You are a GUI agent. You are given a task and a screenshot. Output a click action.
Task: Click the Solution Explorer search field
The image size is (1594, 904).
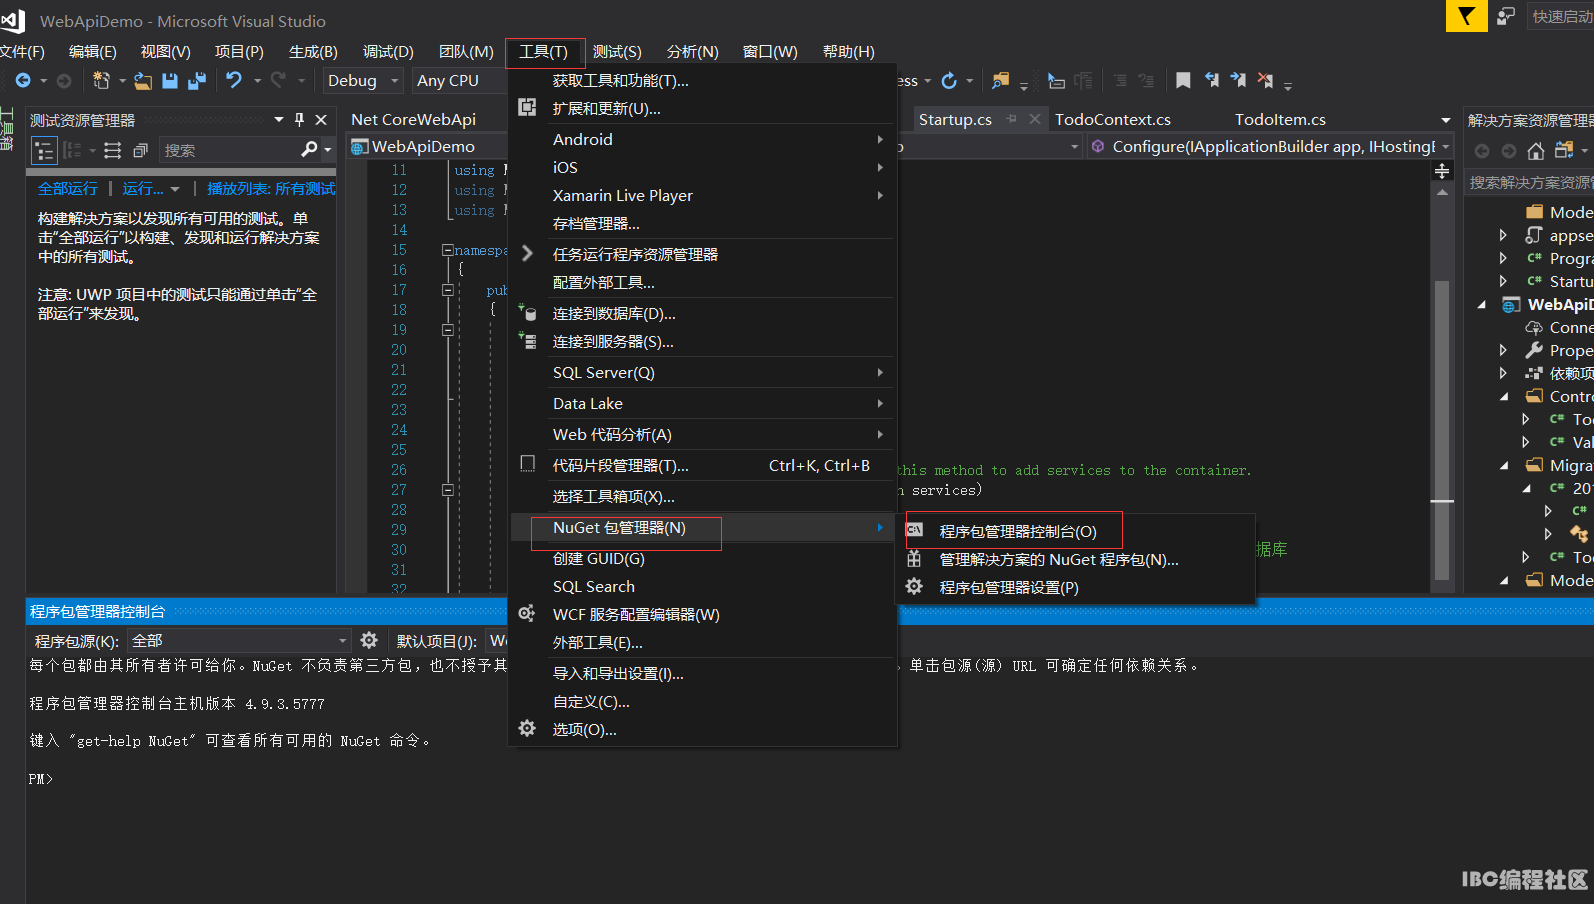click(1530, 182)
